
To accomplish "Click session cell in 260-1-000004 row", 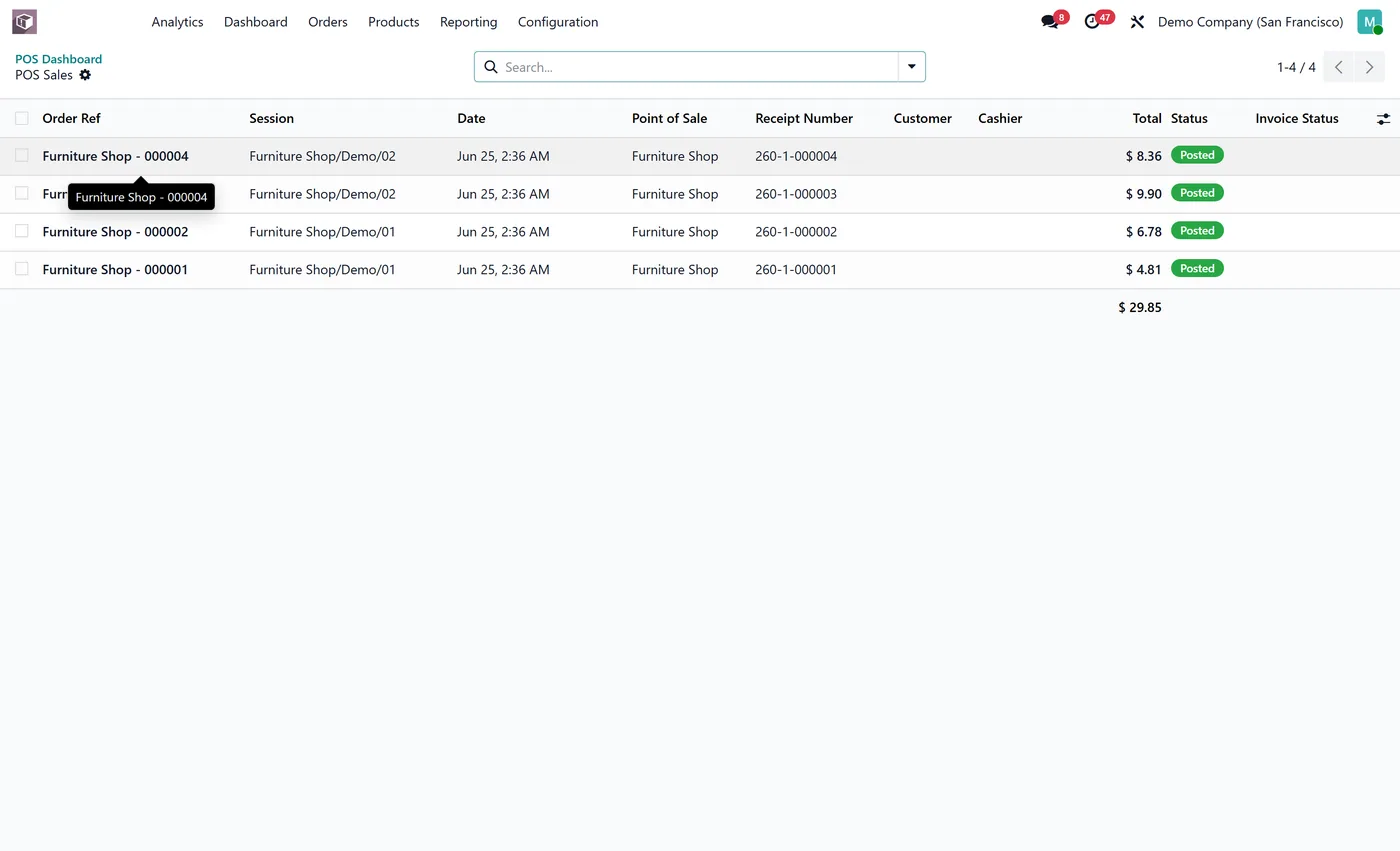I will (322, 156).
